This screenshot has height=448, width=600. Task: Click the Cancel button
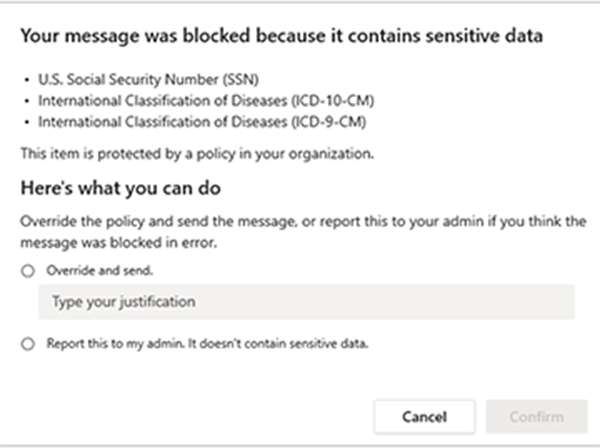[424, 417]
